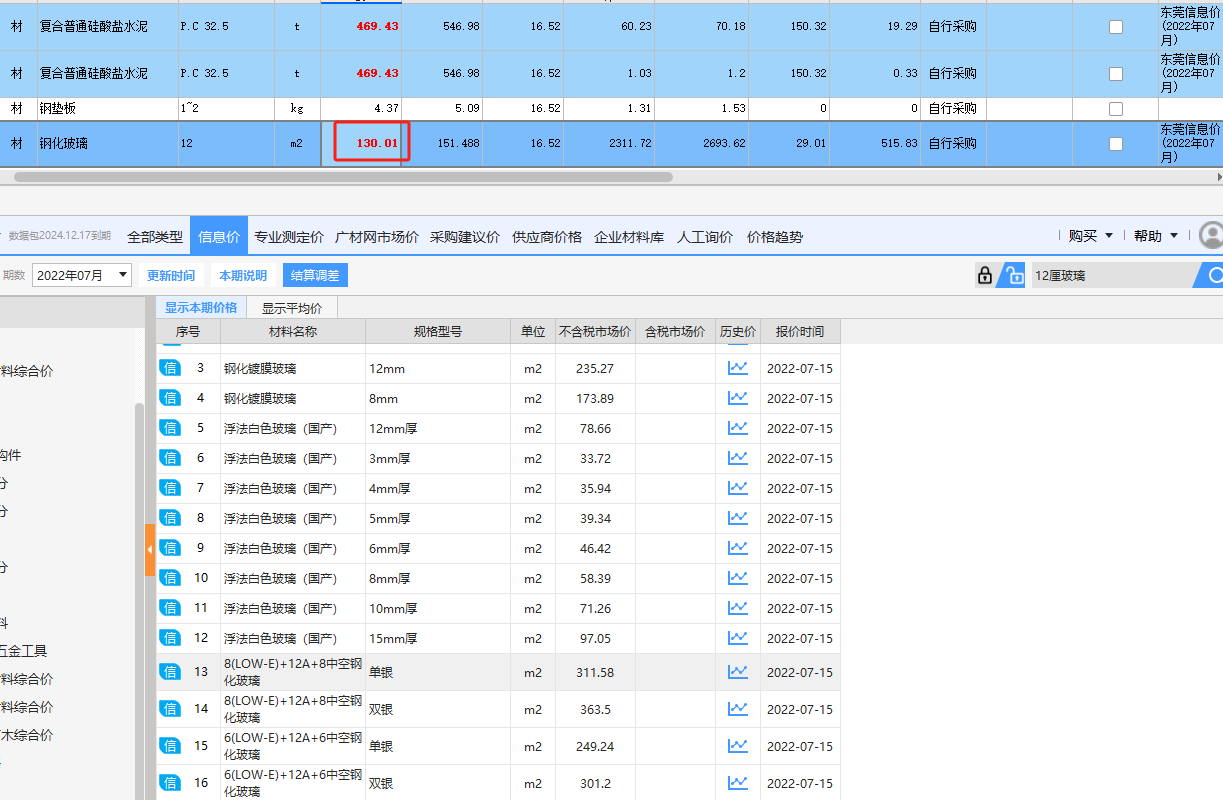This screenshot has height=800, width=1223.
Task: Open history chart for row 13 单银
Action: pos(738,672)
